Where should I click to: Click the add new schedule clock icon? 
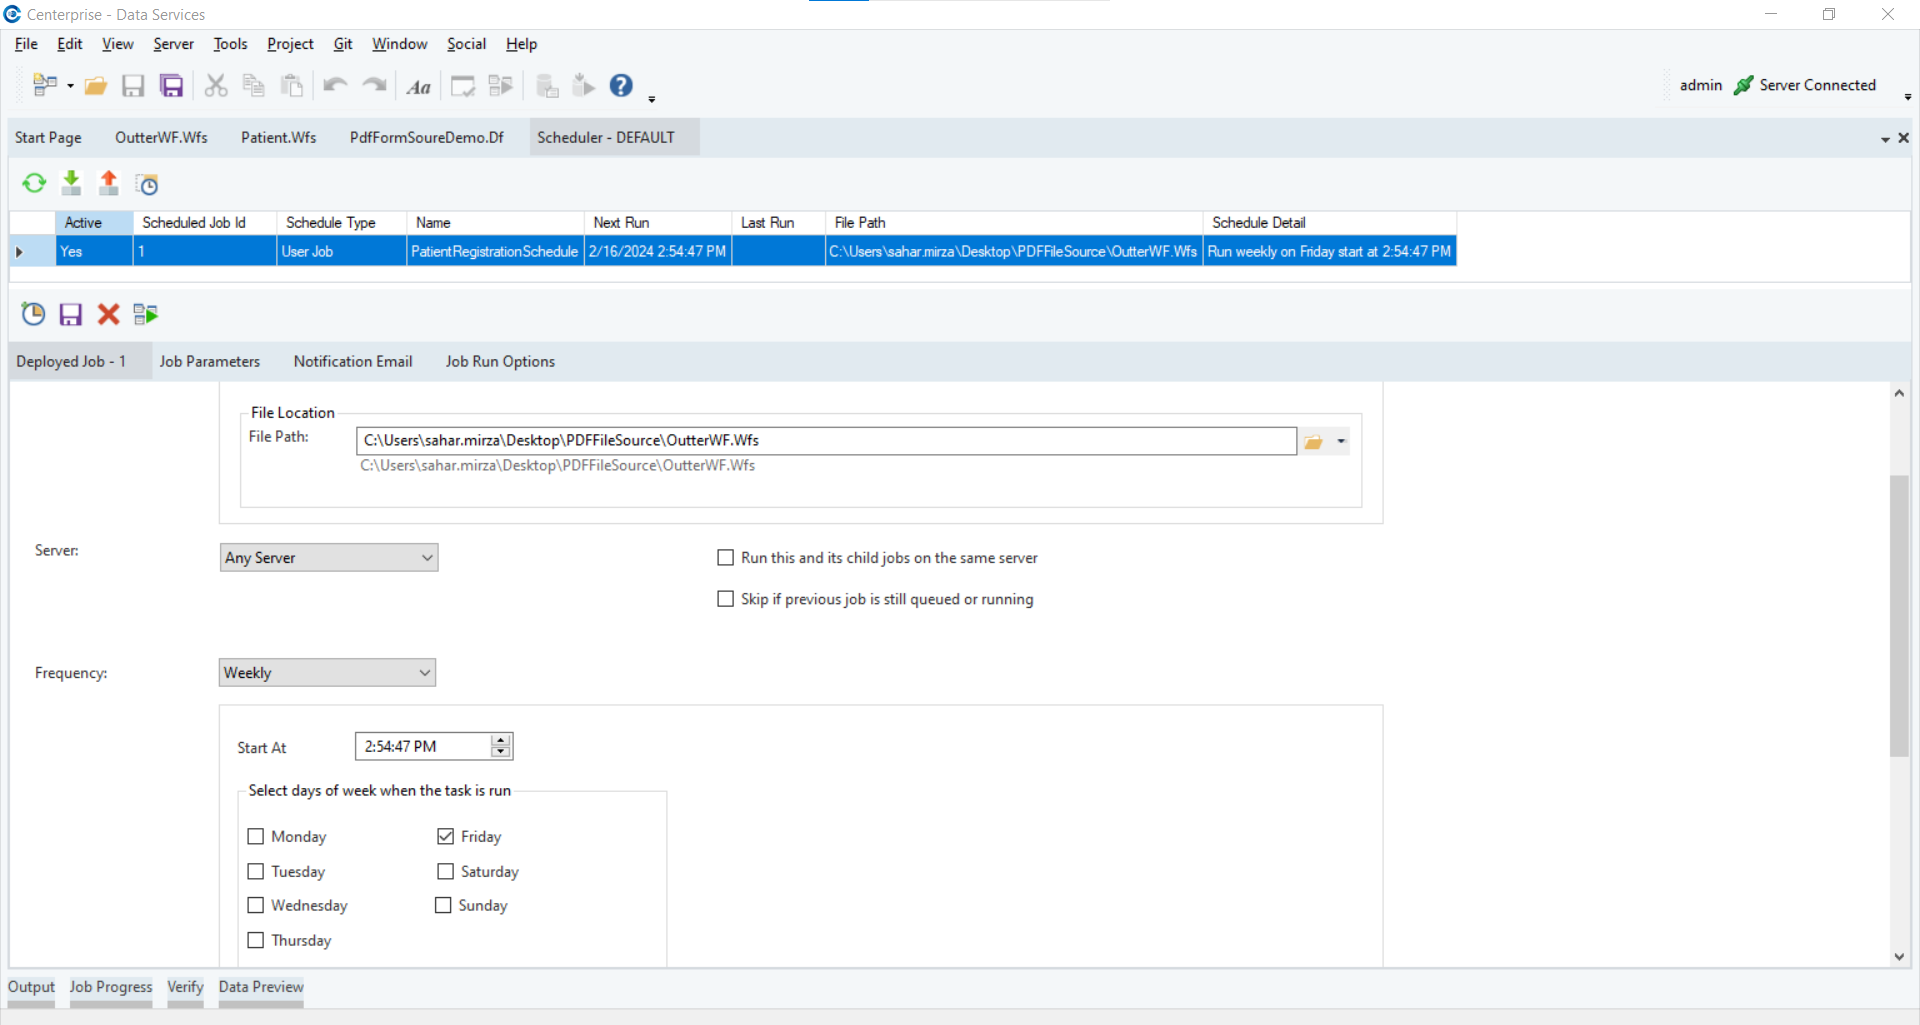33,315
